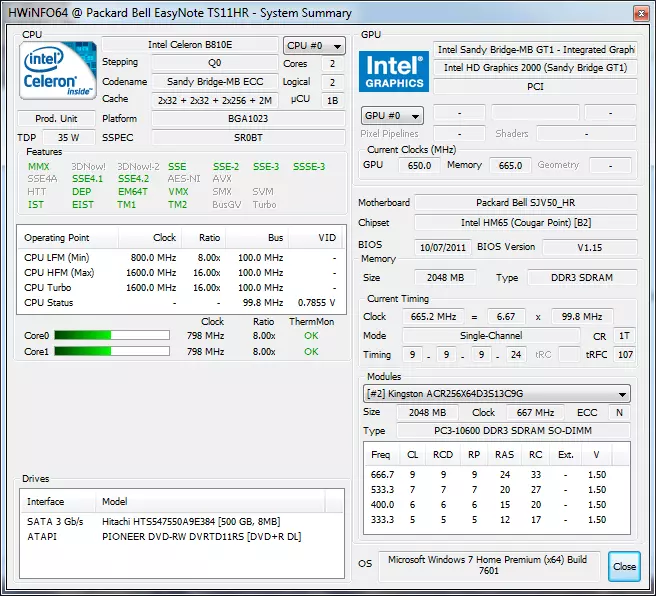Select the Intel Celeron B810E name field
This screenshot has height=596, width=656.
(x=190, y=45)
